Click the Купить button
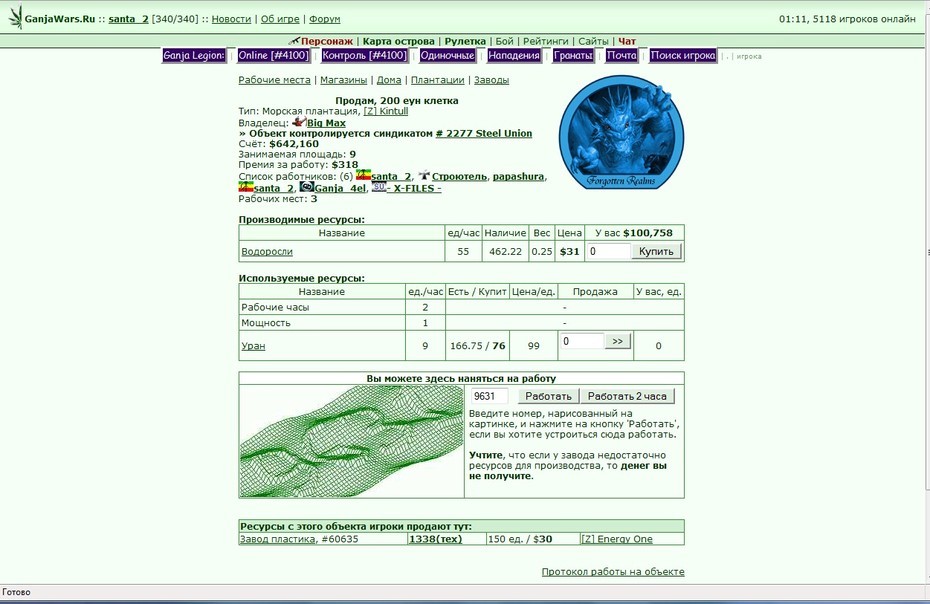Screen dimensions: 930x604 pyautogui.click(x=656, y=251)
